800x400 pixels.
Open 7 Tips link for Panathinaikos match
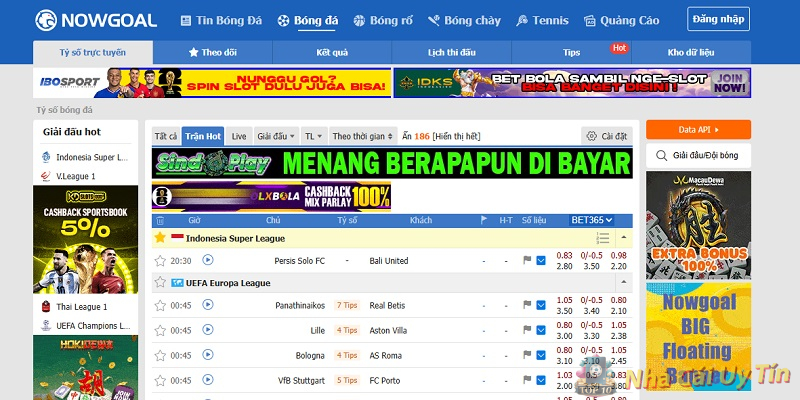tap(347, 305)
